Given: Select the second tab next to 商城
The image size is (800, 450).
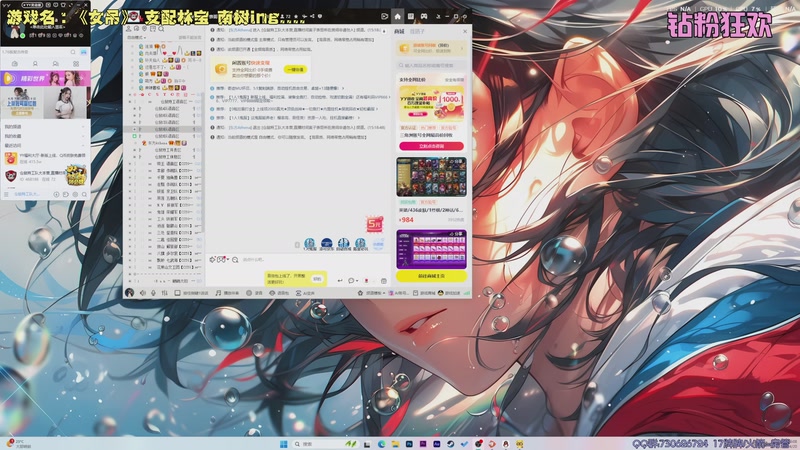Looking at the screenshot, I should pos(417,32).
